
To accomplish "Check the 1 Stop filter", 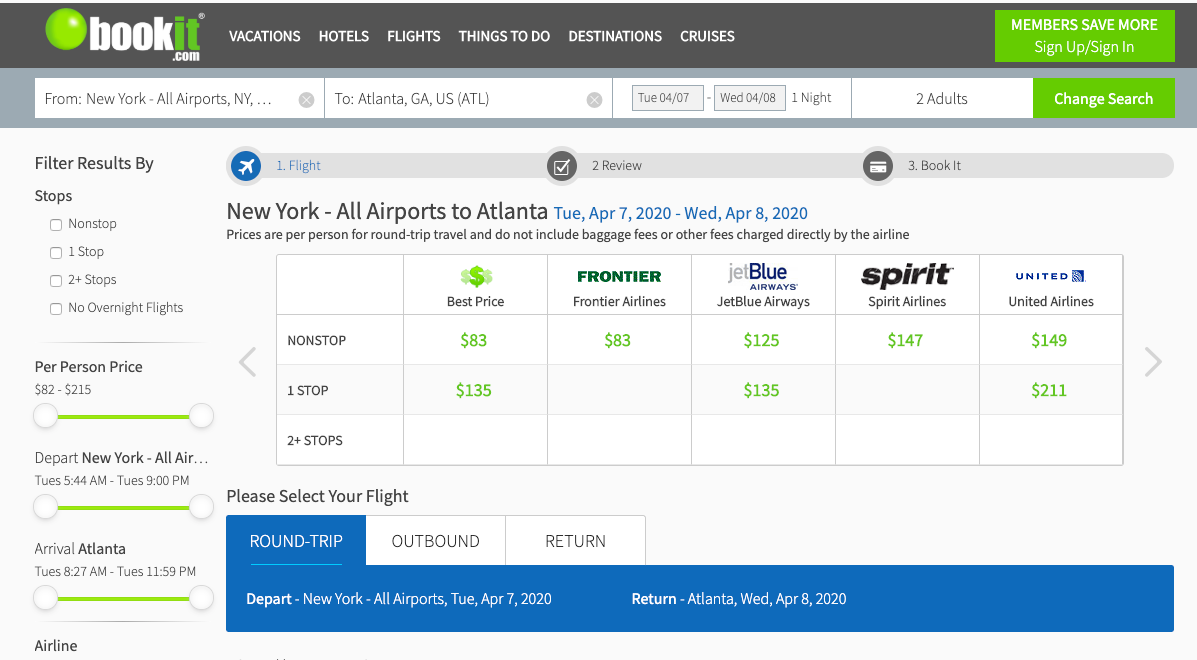I will coord(55,251).
